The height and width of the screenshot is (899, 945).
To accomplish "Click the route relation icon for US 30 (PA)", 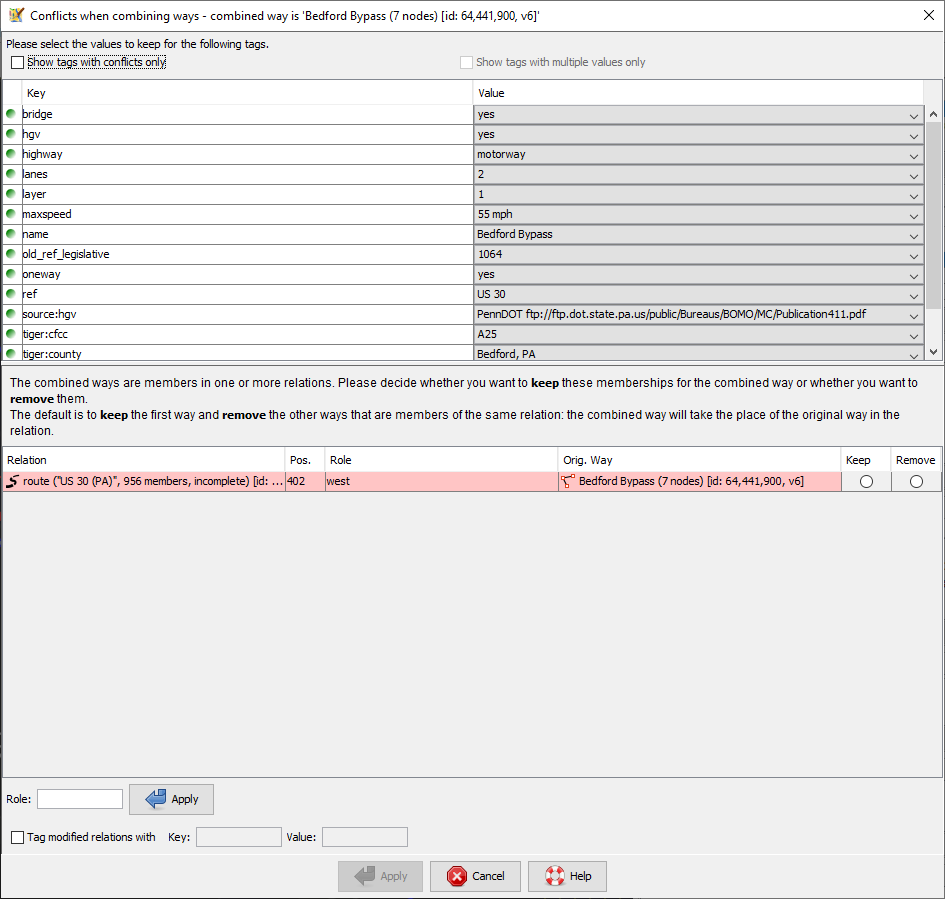I will [x=12, y=481].
